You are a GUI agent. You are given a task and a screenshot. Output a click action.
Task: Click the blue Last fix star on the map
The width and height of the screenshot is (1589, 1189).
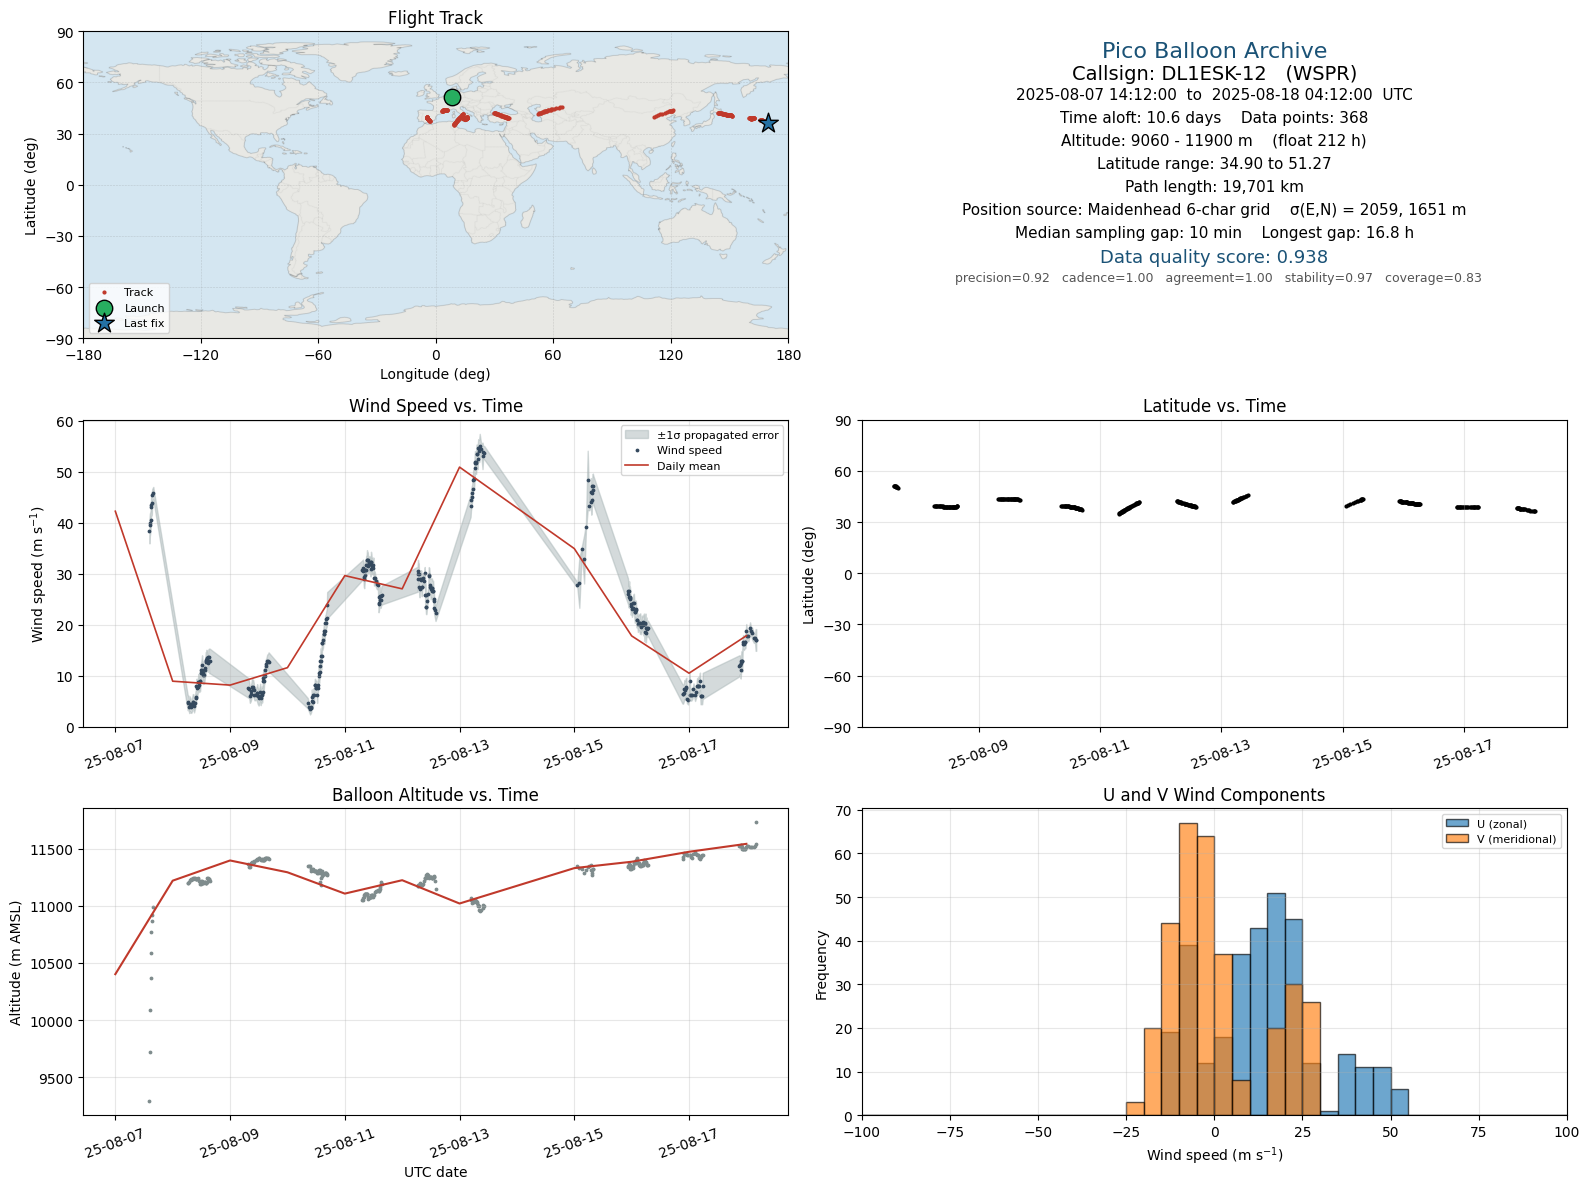768,123
